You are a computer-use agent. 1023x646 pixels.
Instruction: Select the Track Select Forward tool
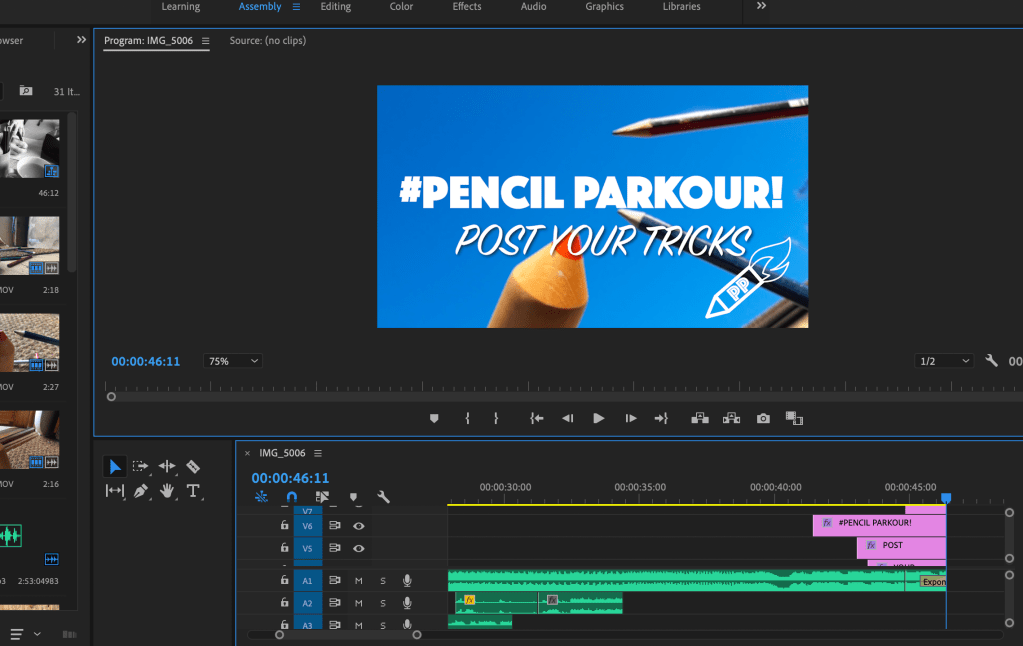141,466
